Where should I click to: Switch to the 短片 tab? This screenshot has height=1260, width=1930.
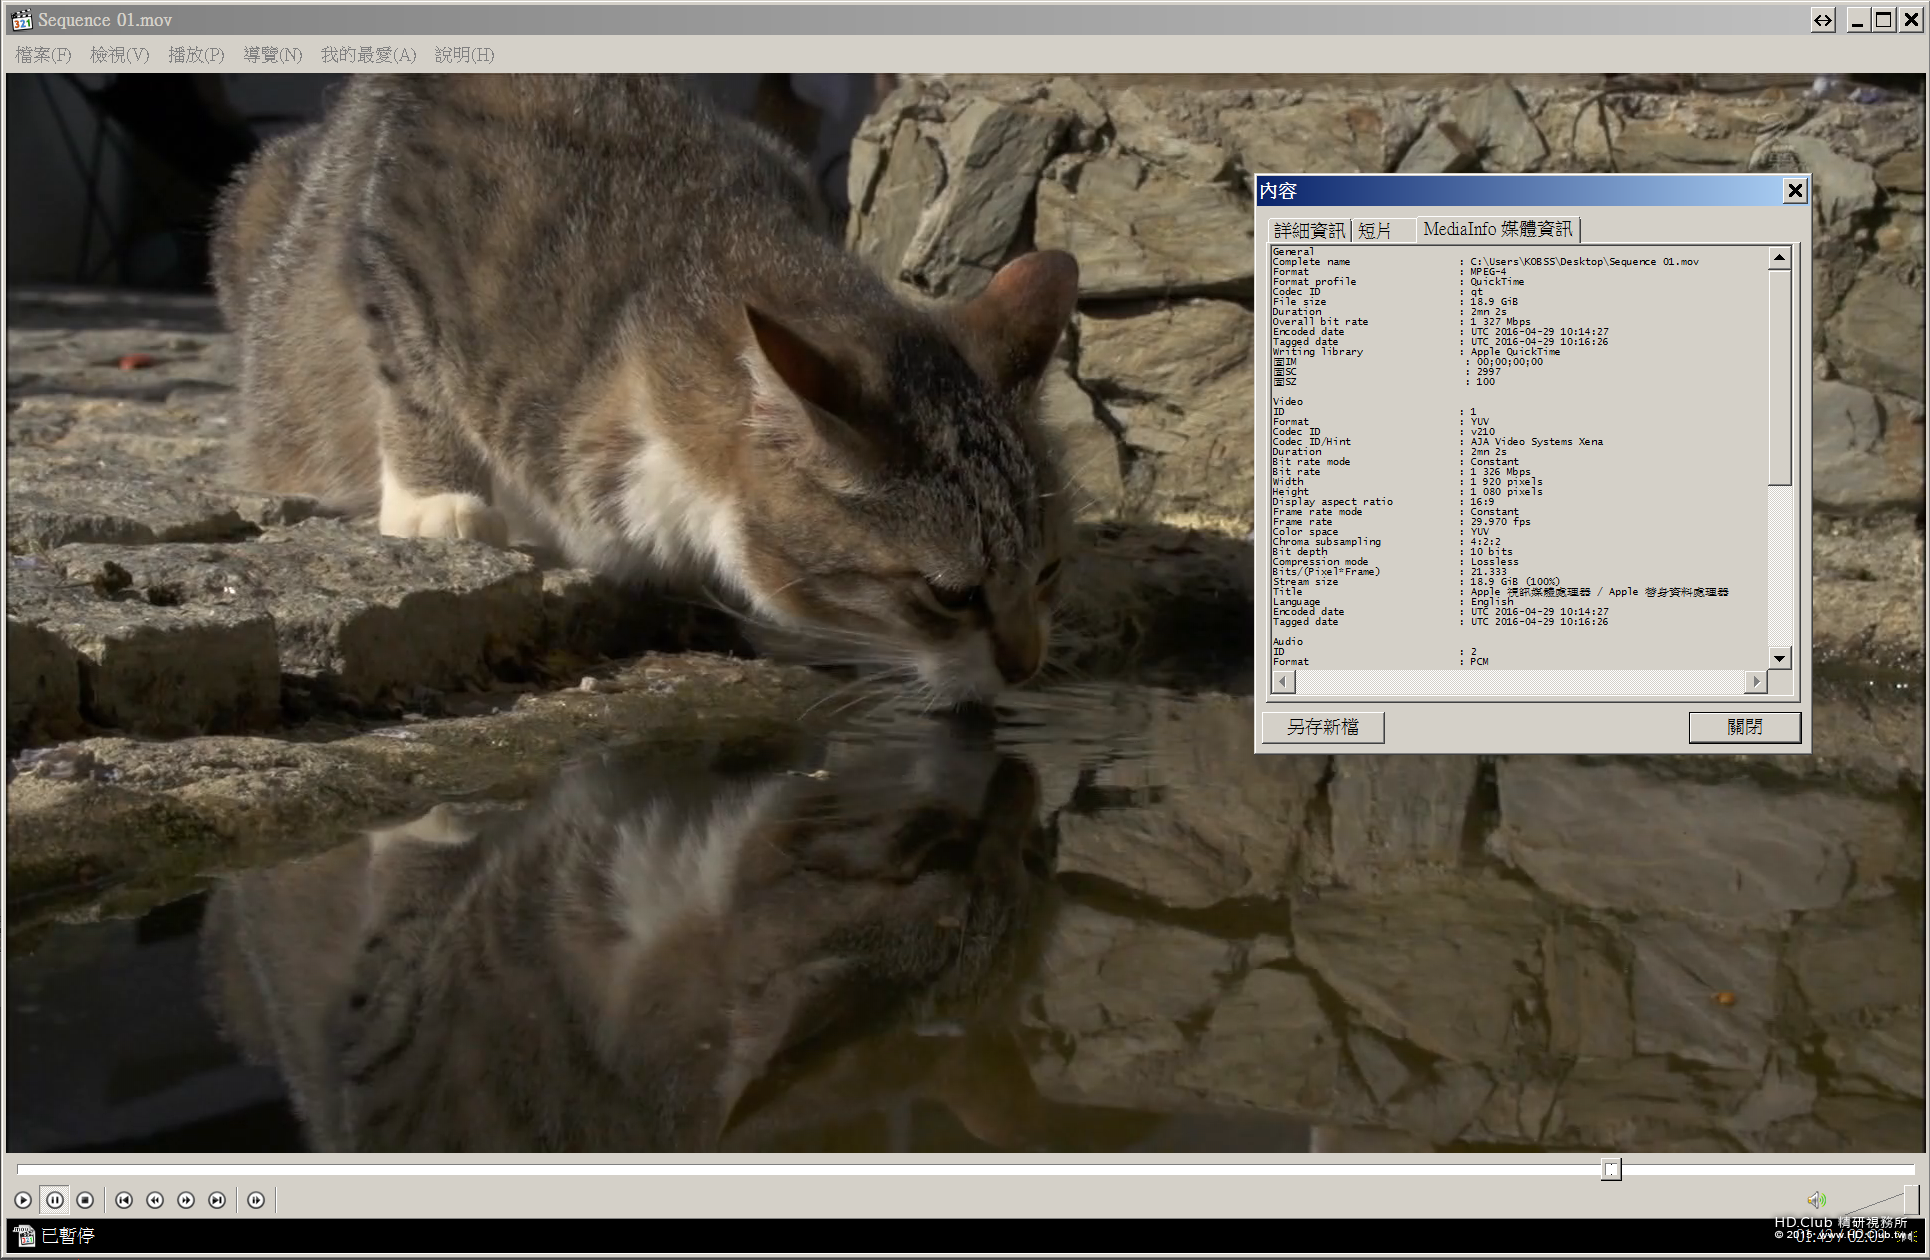coord(1375,231)
